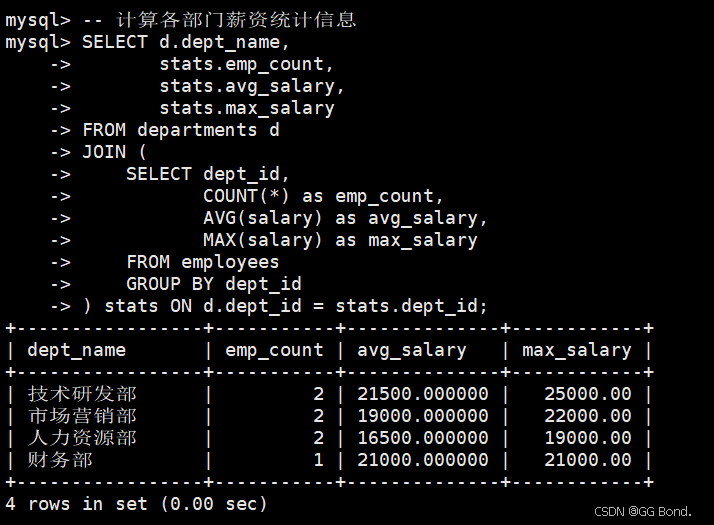Screen dimensions: 714x525
Task: Click 'SELECT dept_id,' in subquery
Action: click(208, 174)
